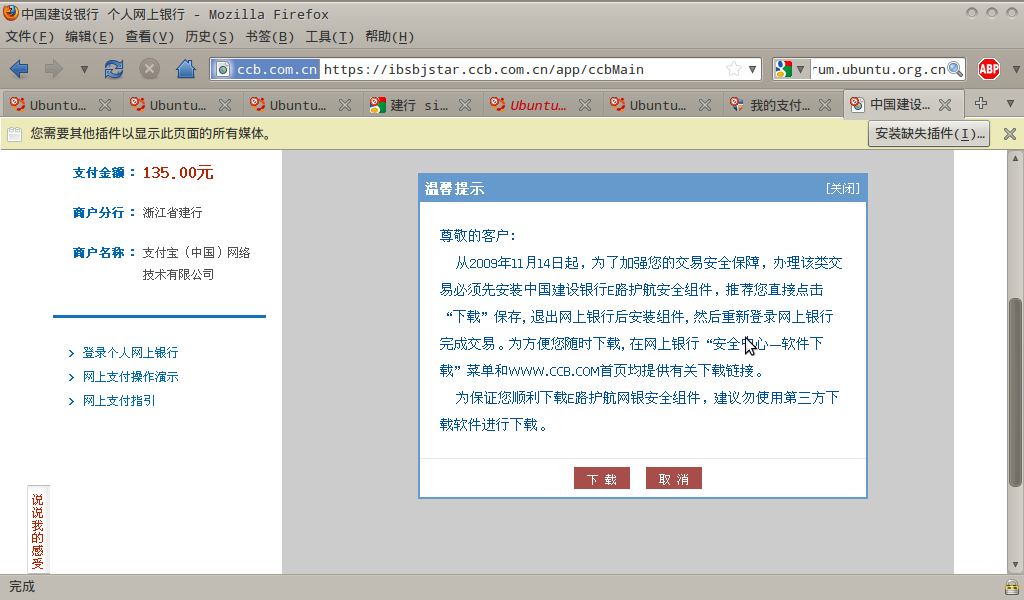The image size is (1024, 600).
Task: Click [关闭] in the dialog header
Action: 842,188
